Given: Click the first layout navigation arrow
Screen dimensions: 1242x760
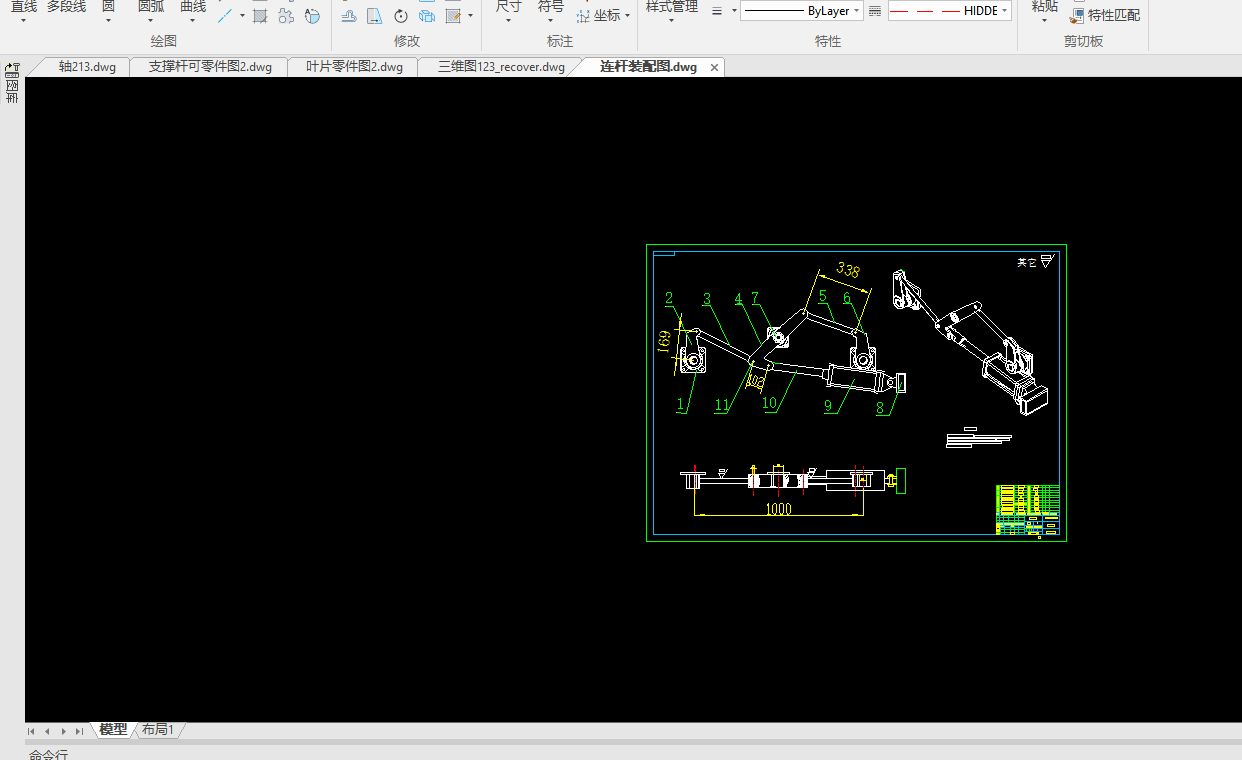Looking at the screenshot, I should pos(32,731).
